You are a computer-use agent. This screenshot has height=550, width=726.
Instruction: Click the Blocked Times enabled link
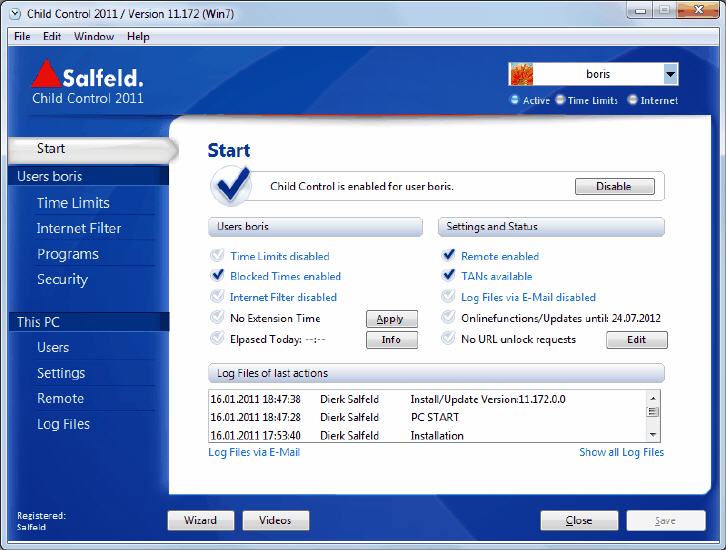click(x=285, y=276)
